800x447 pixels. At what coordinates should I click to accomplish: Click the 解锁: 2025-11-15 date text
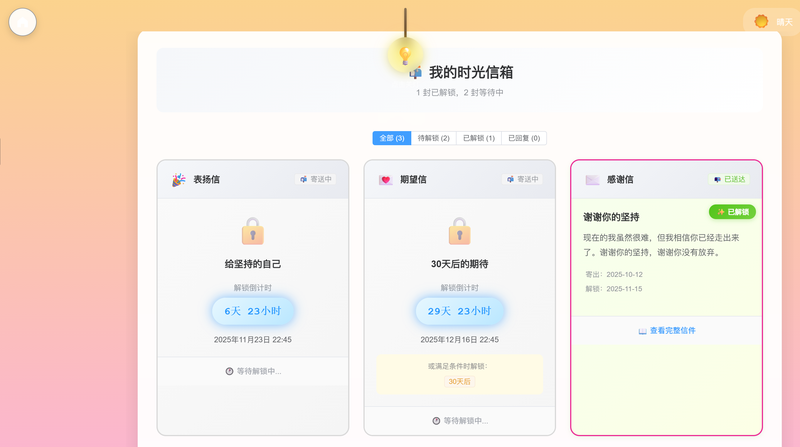[x=614, y=289]
